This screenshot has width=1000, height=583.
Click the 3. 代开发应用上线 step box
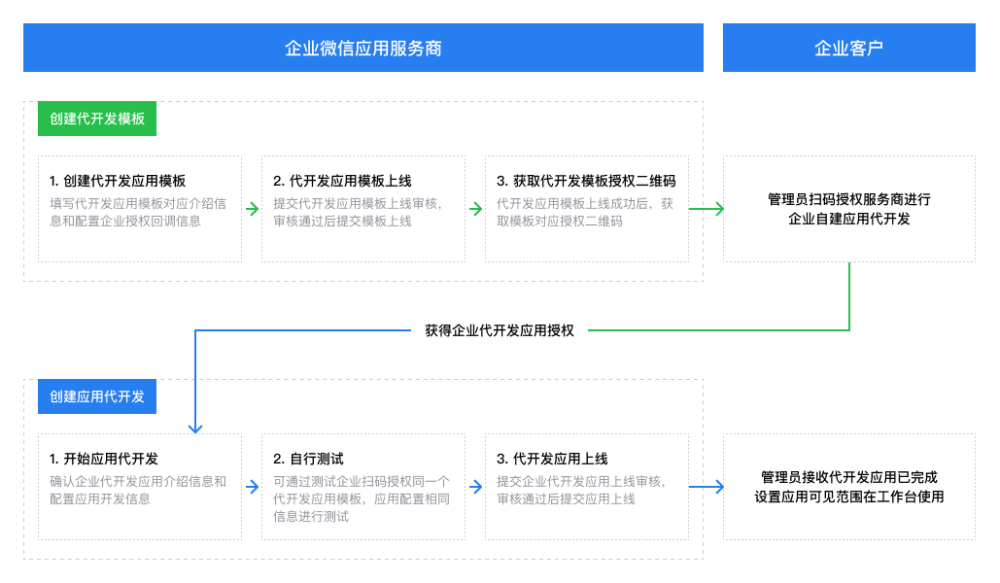coord(587,487)
